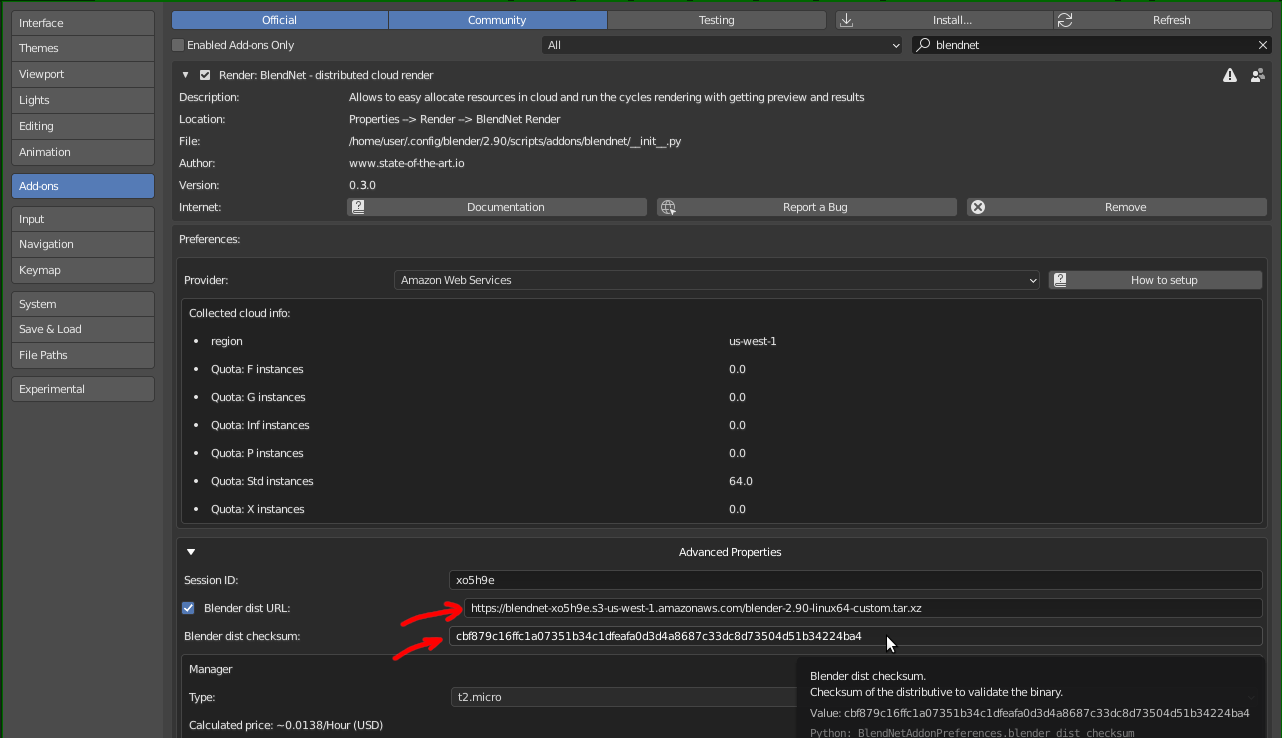The height and width of the screenshot is (738, 1282).
Task: Switch to the Testing add-ons filter
Action: point(716,20)
